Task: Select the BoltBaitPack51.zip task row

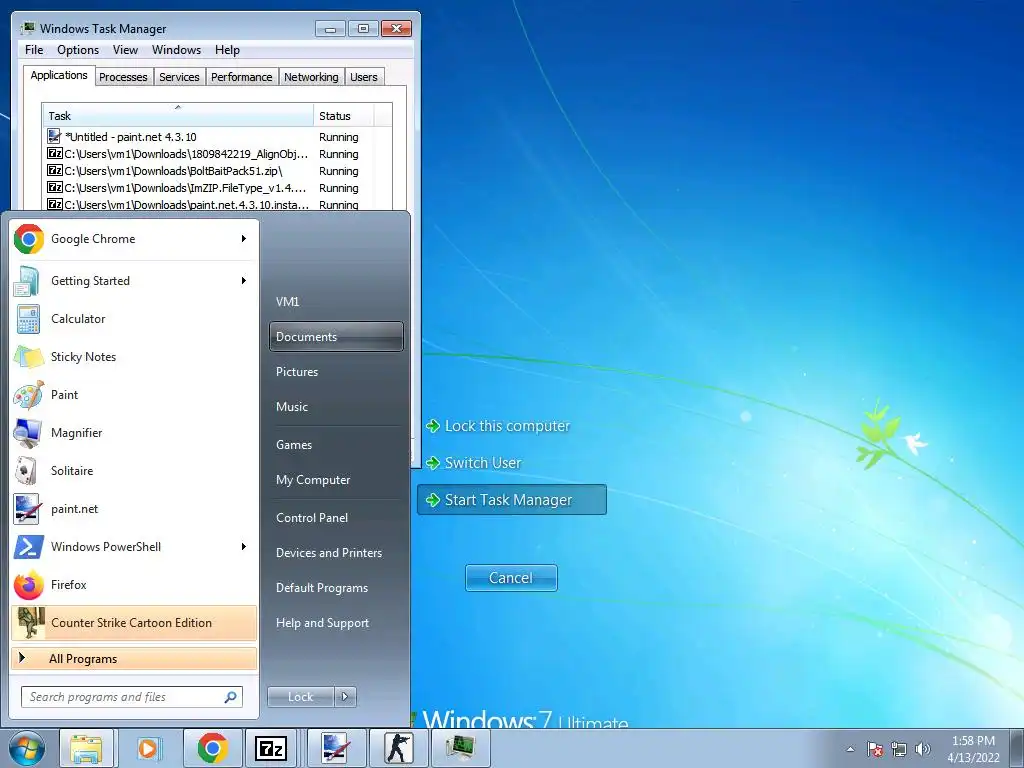Action: [217, 171]
